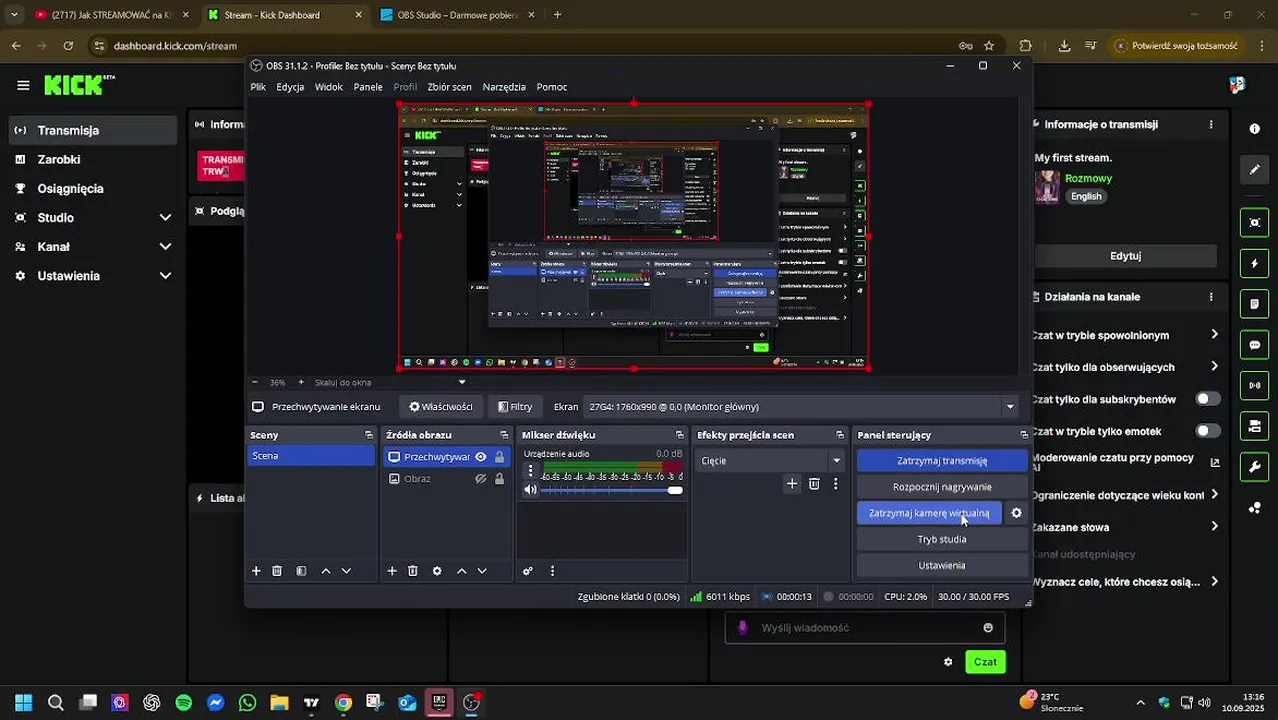This screenshot has height=720, width=1278.
Task: Toggle Czat tylko dla subskrybentów switch
Action: [x=1208, y=399]
